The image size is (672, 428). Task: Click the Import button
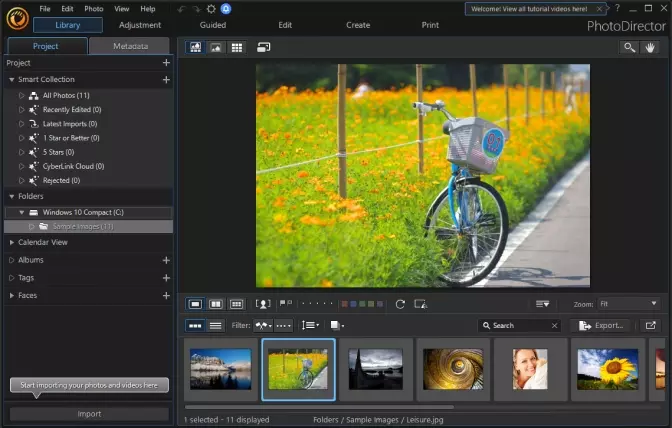pos(89,413)
